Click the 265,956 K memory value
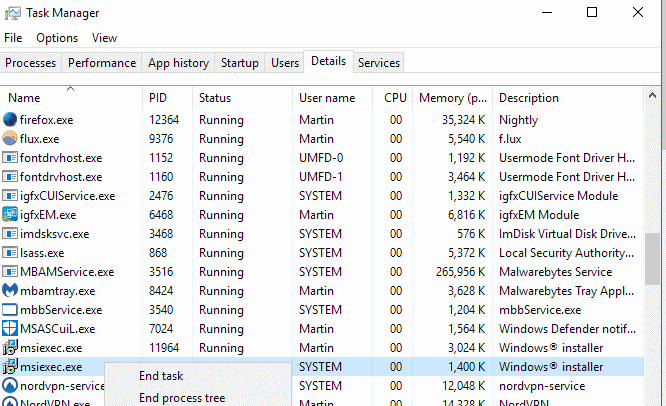The width and height of the screenshot is (666, 406). [x=460, y=272]
